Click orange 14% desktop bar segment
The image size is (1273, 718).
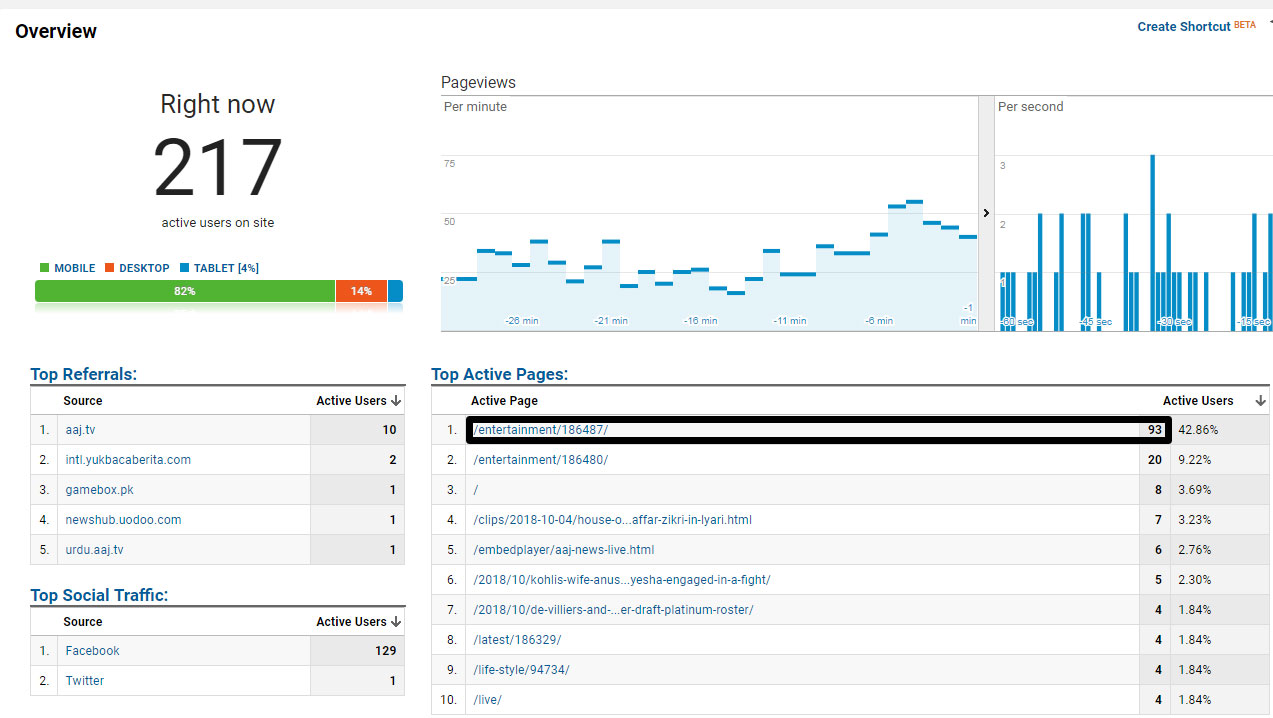click(360, 291)
